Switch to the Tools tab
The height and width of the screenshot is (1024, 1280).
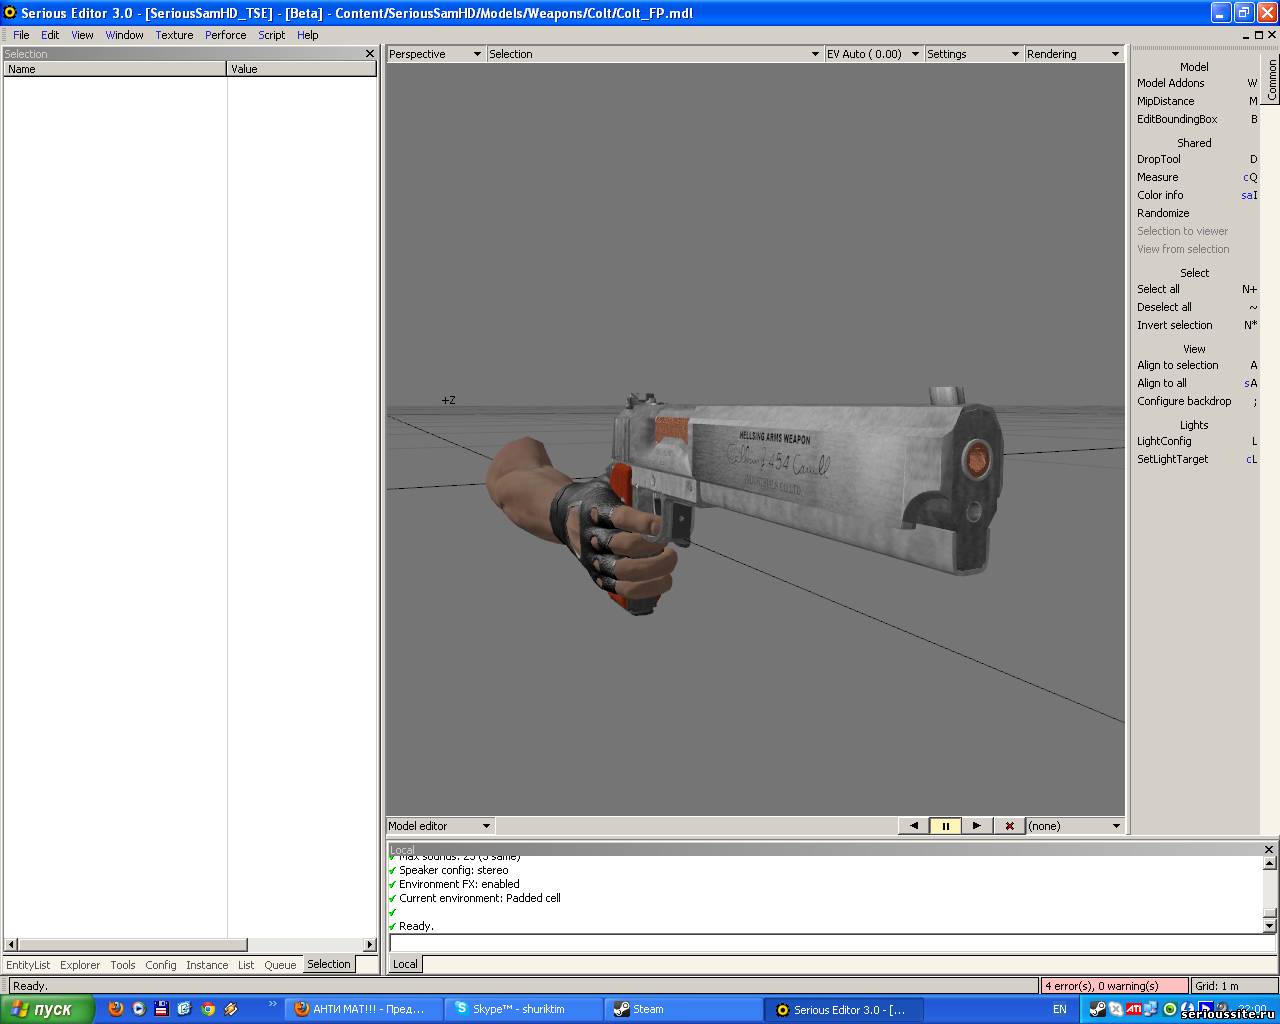123,965
